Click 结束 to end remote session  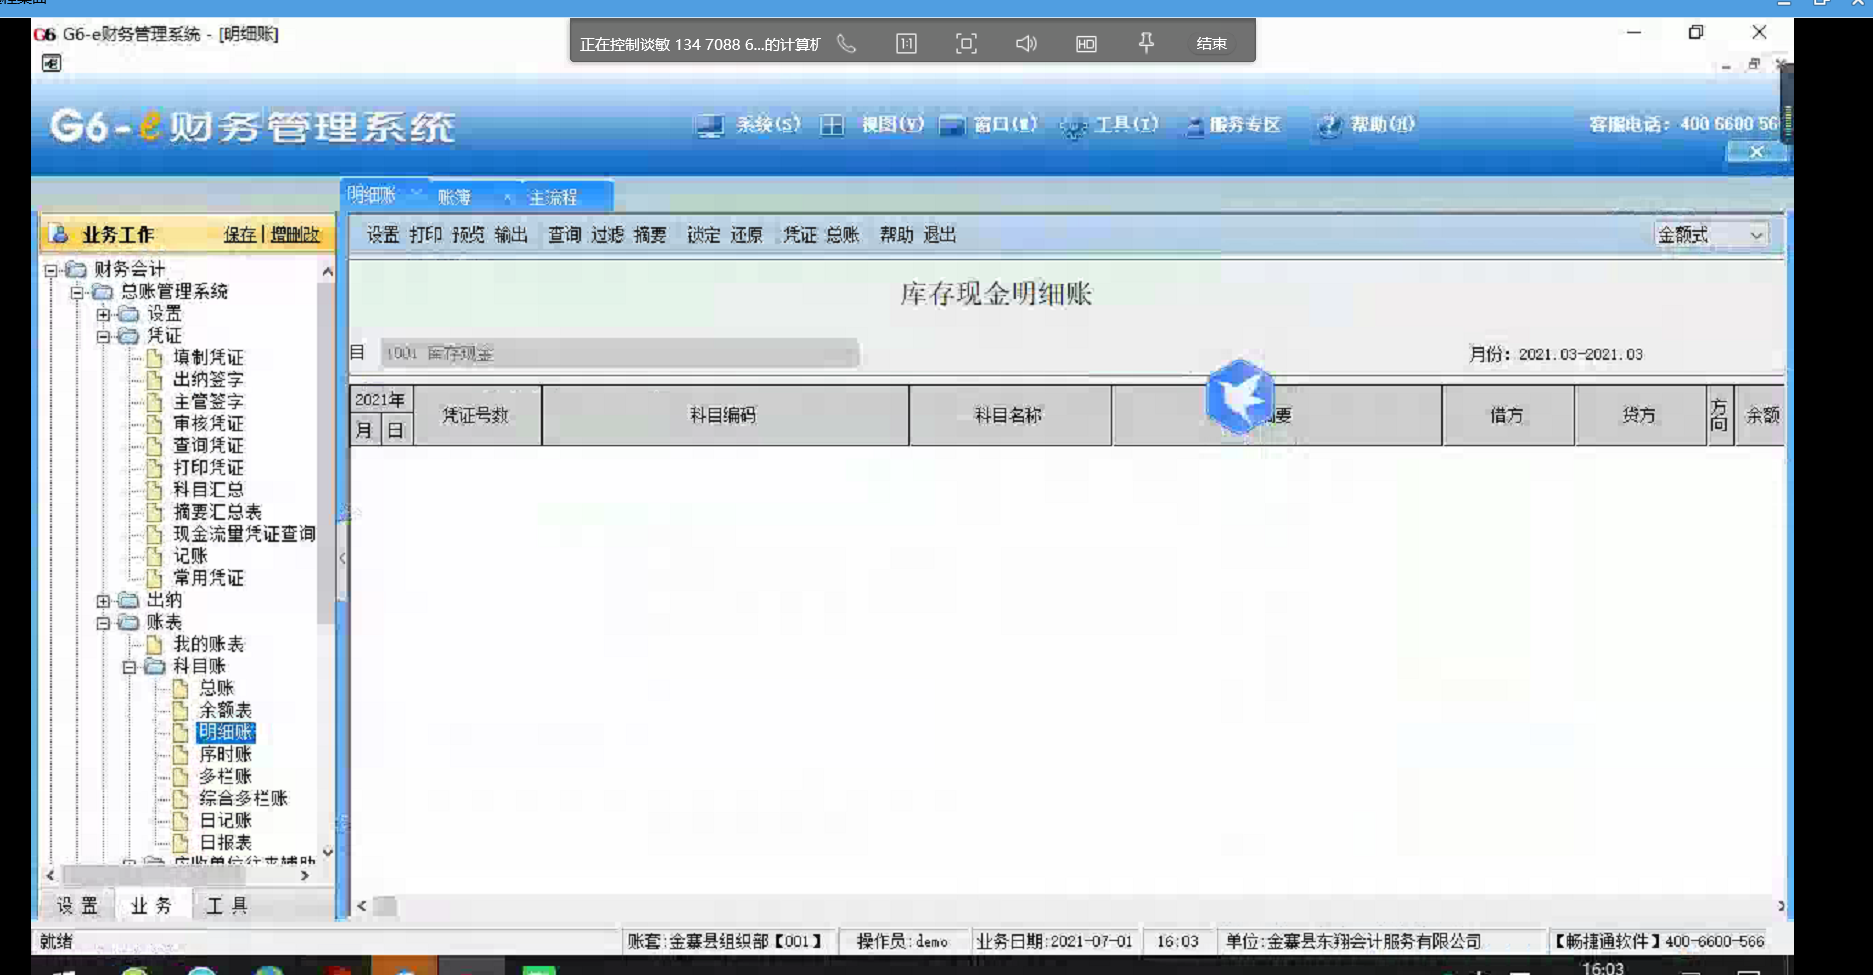point(1212,44)
